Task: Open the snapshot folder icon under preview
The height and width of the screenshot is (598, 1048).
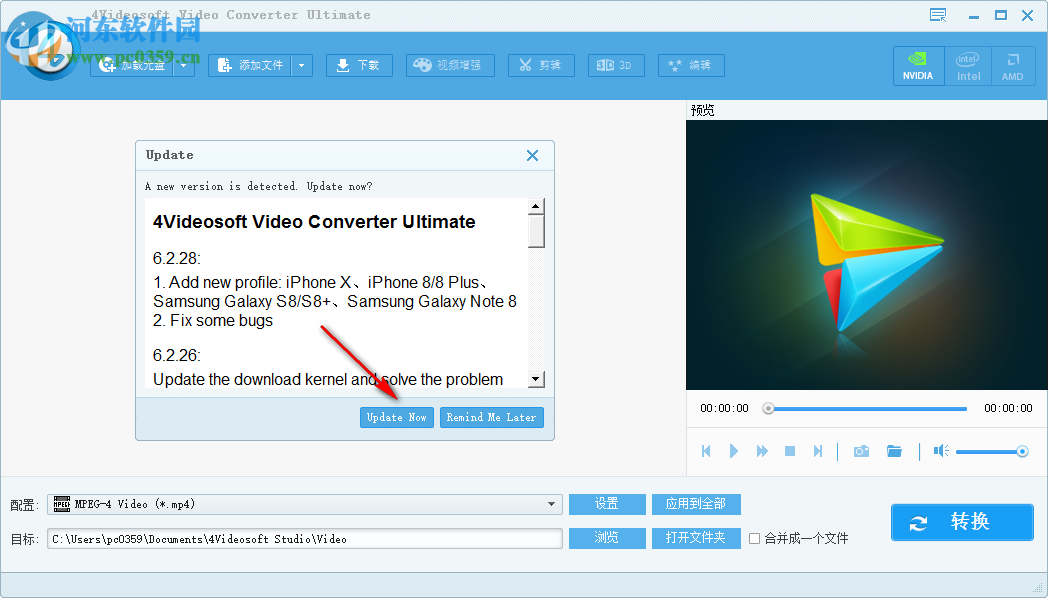Action: pos(894,451)
